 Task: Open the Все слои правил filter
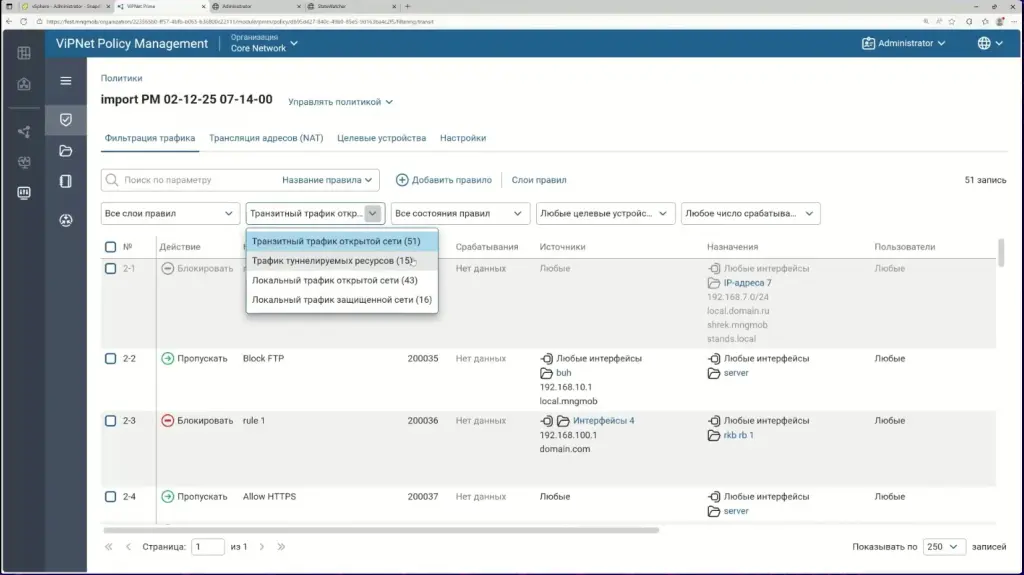169,214
